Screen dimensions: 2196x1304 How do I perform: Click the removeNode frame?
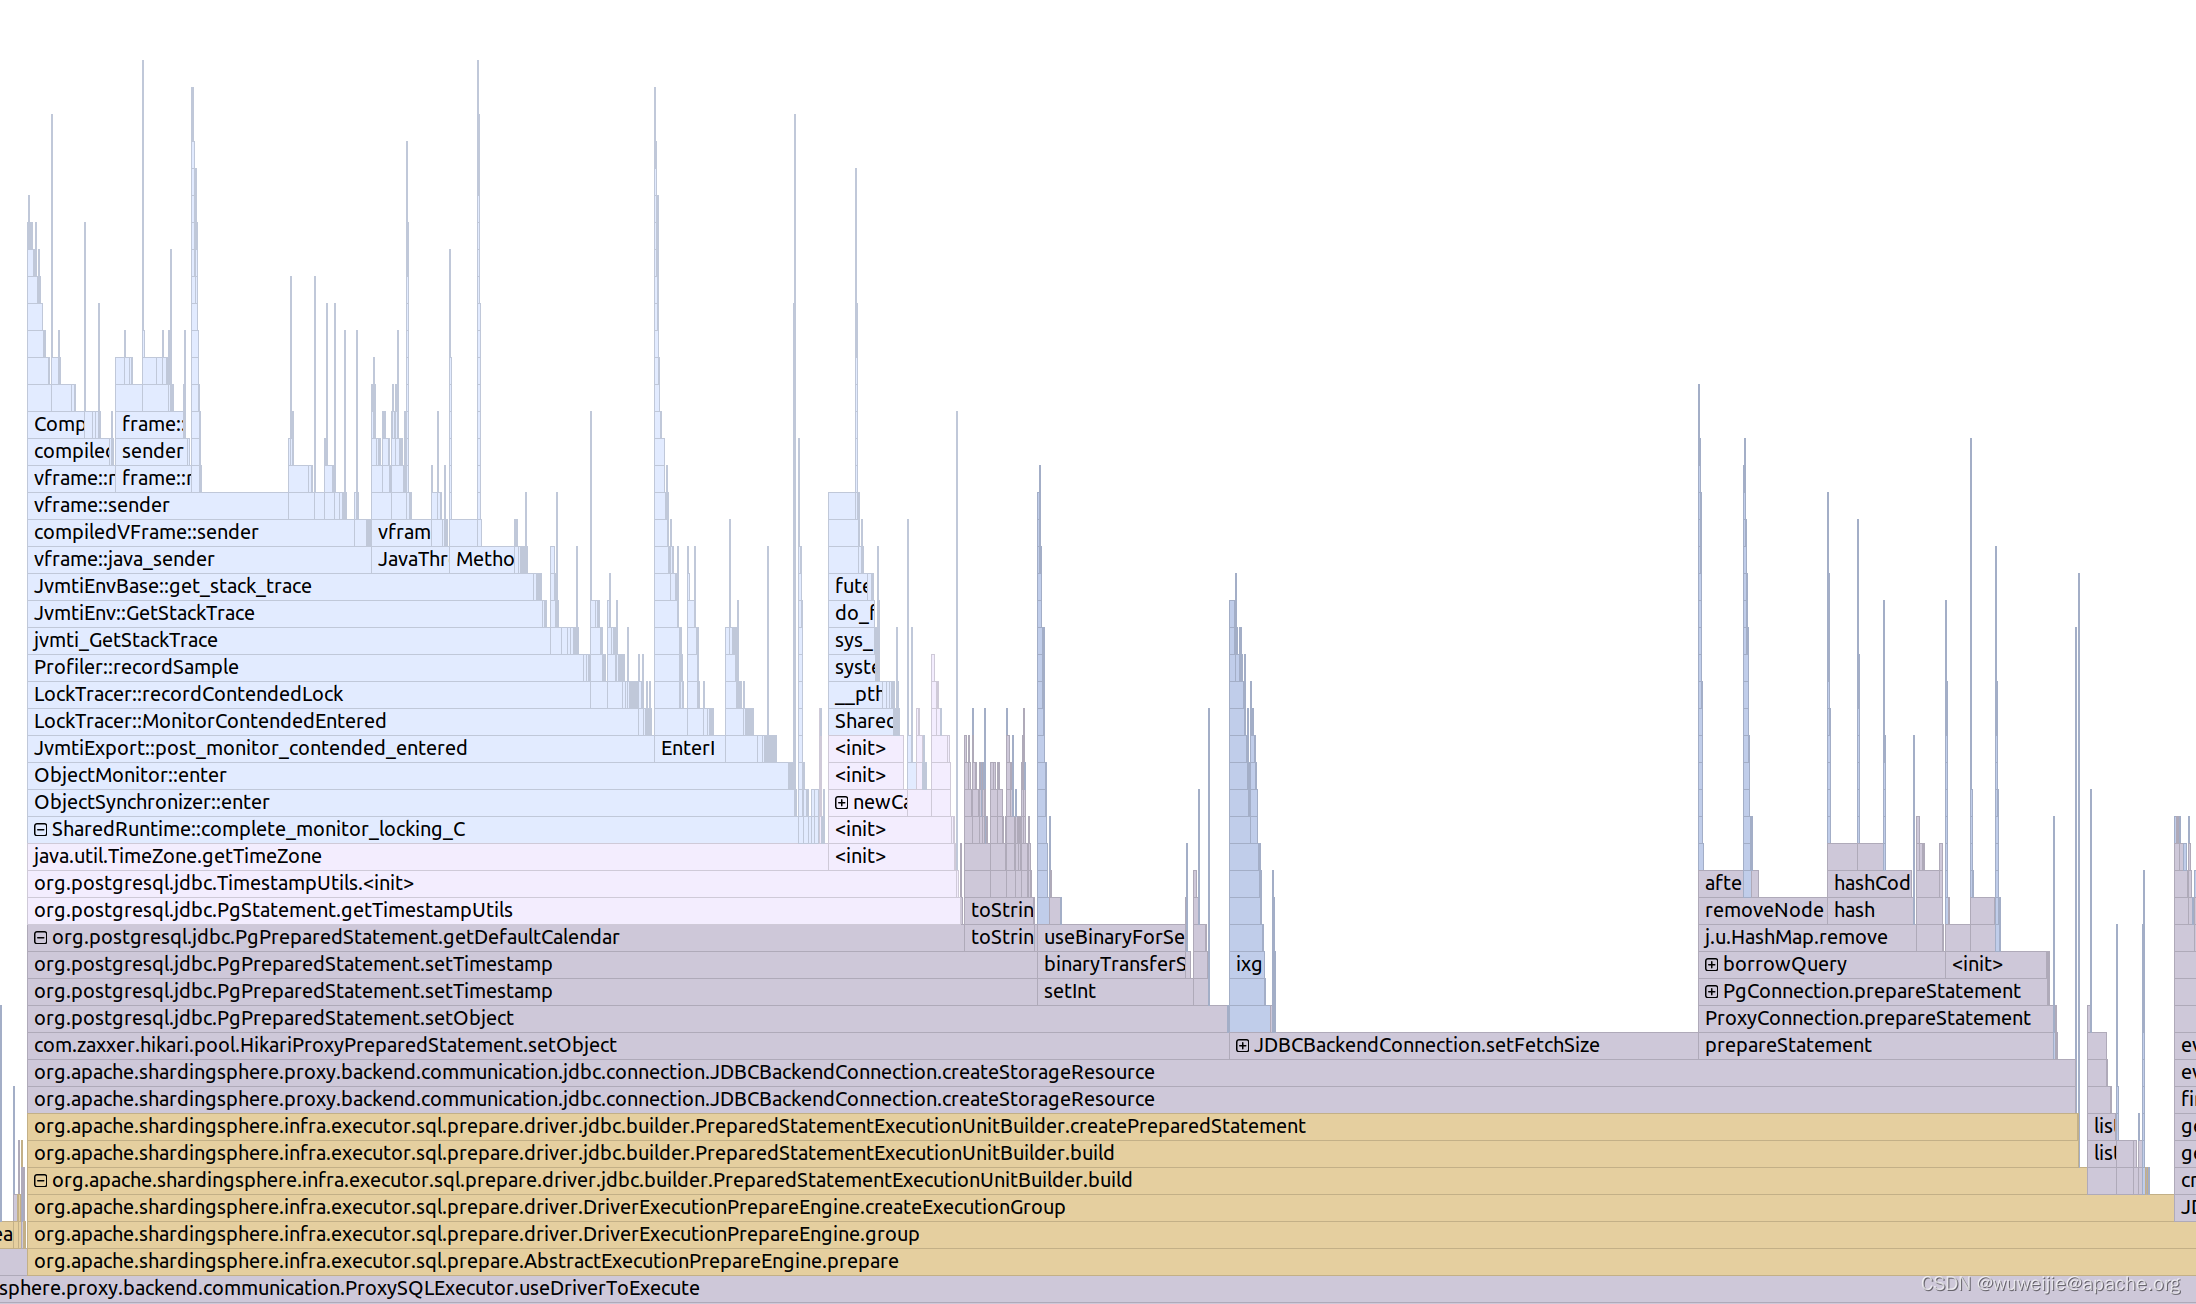pos(1763,910)
